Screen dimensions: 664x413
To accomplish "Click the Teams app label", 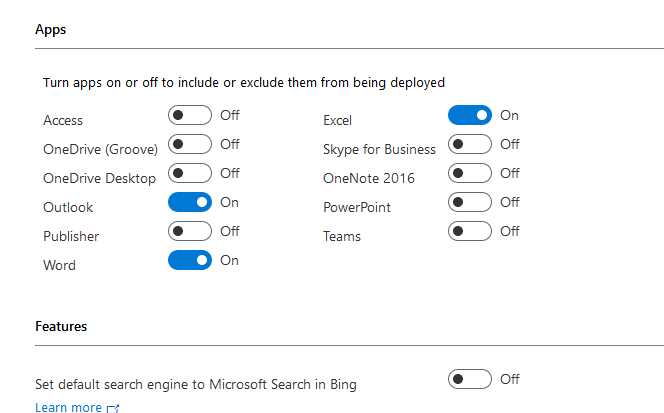I will click(342, 236).
